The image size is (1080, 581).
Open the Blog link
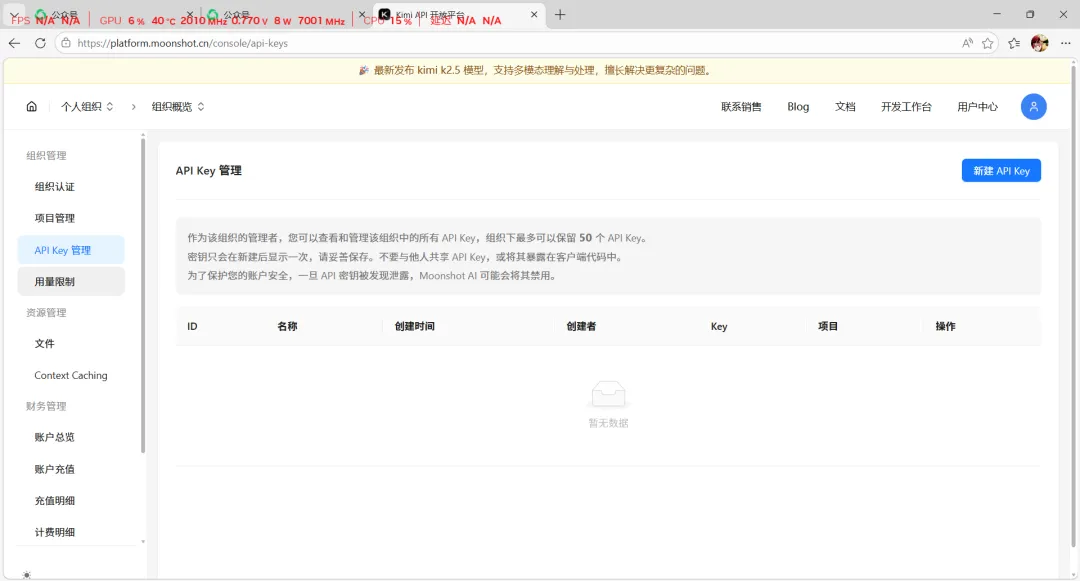tap(798, 107)
